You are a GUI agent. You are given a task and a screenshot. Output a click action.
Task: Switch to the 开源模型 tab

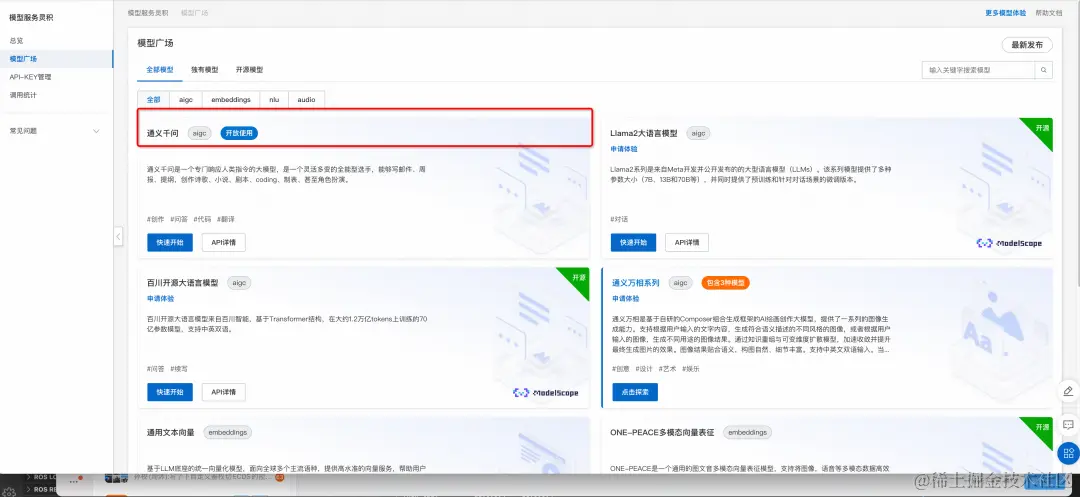pyautogui.click(x=249, y=70)
